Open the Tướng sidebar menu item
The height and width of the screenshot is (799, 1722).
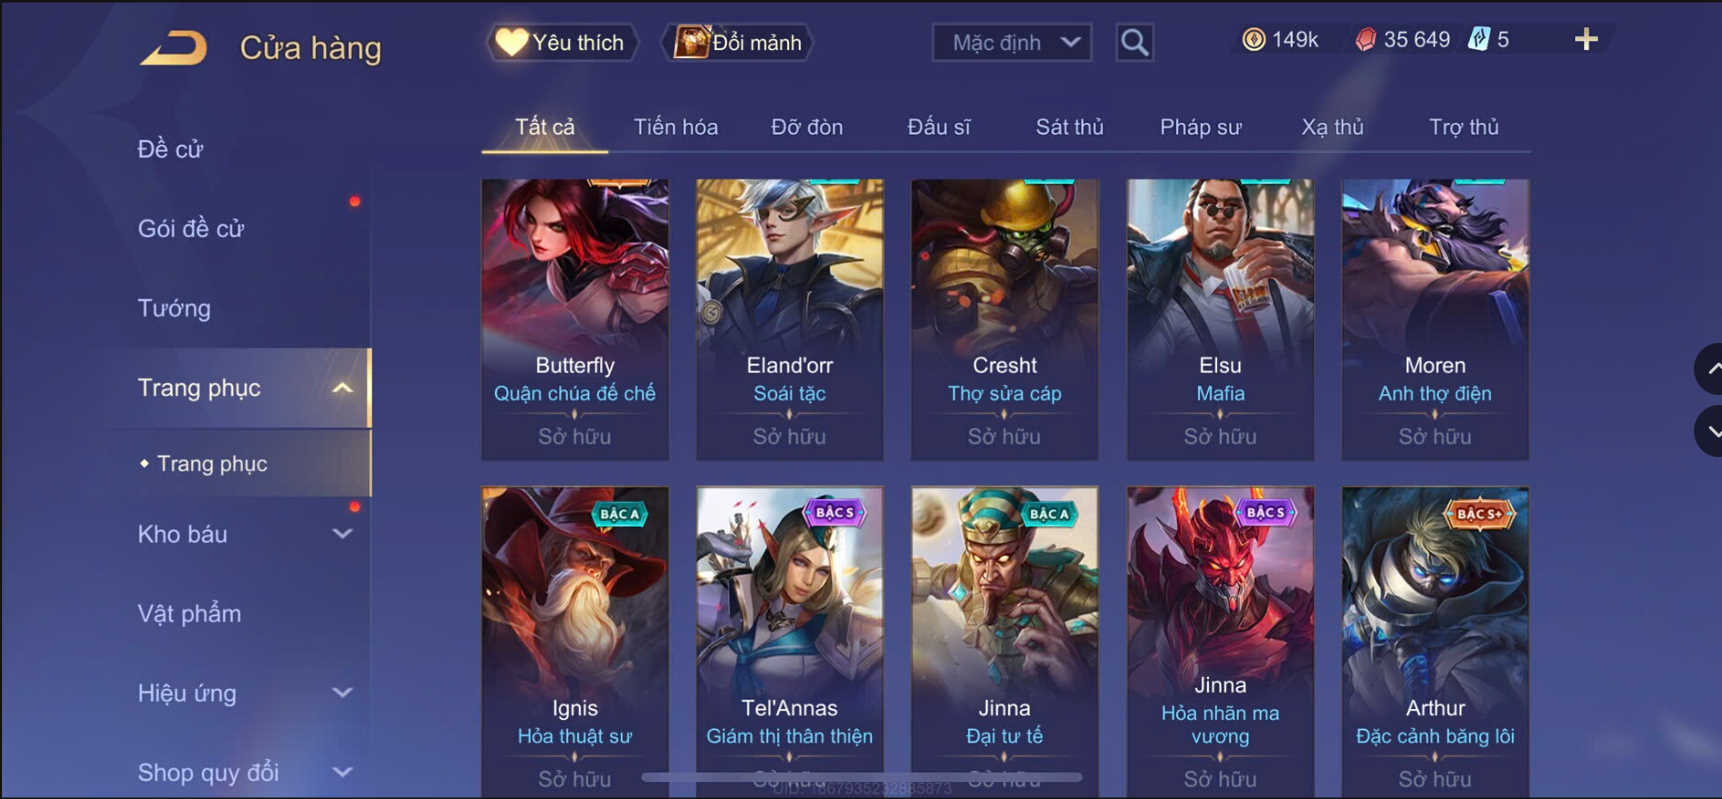(x=174, y=308)
